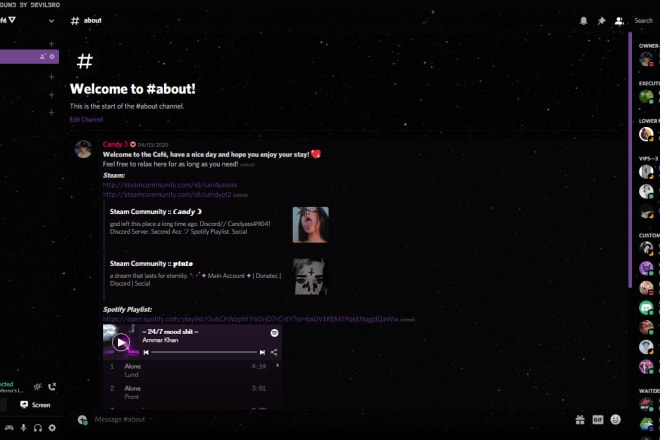660x440 pixels.
Task: Open the EXECUTIVE member avatar
Action: tap(646, 96)
